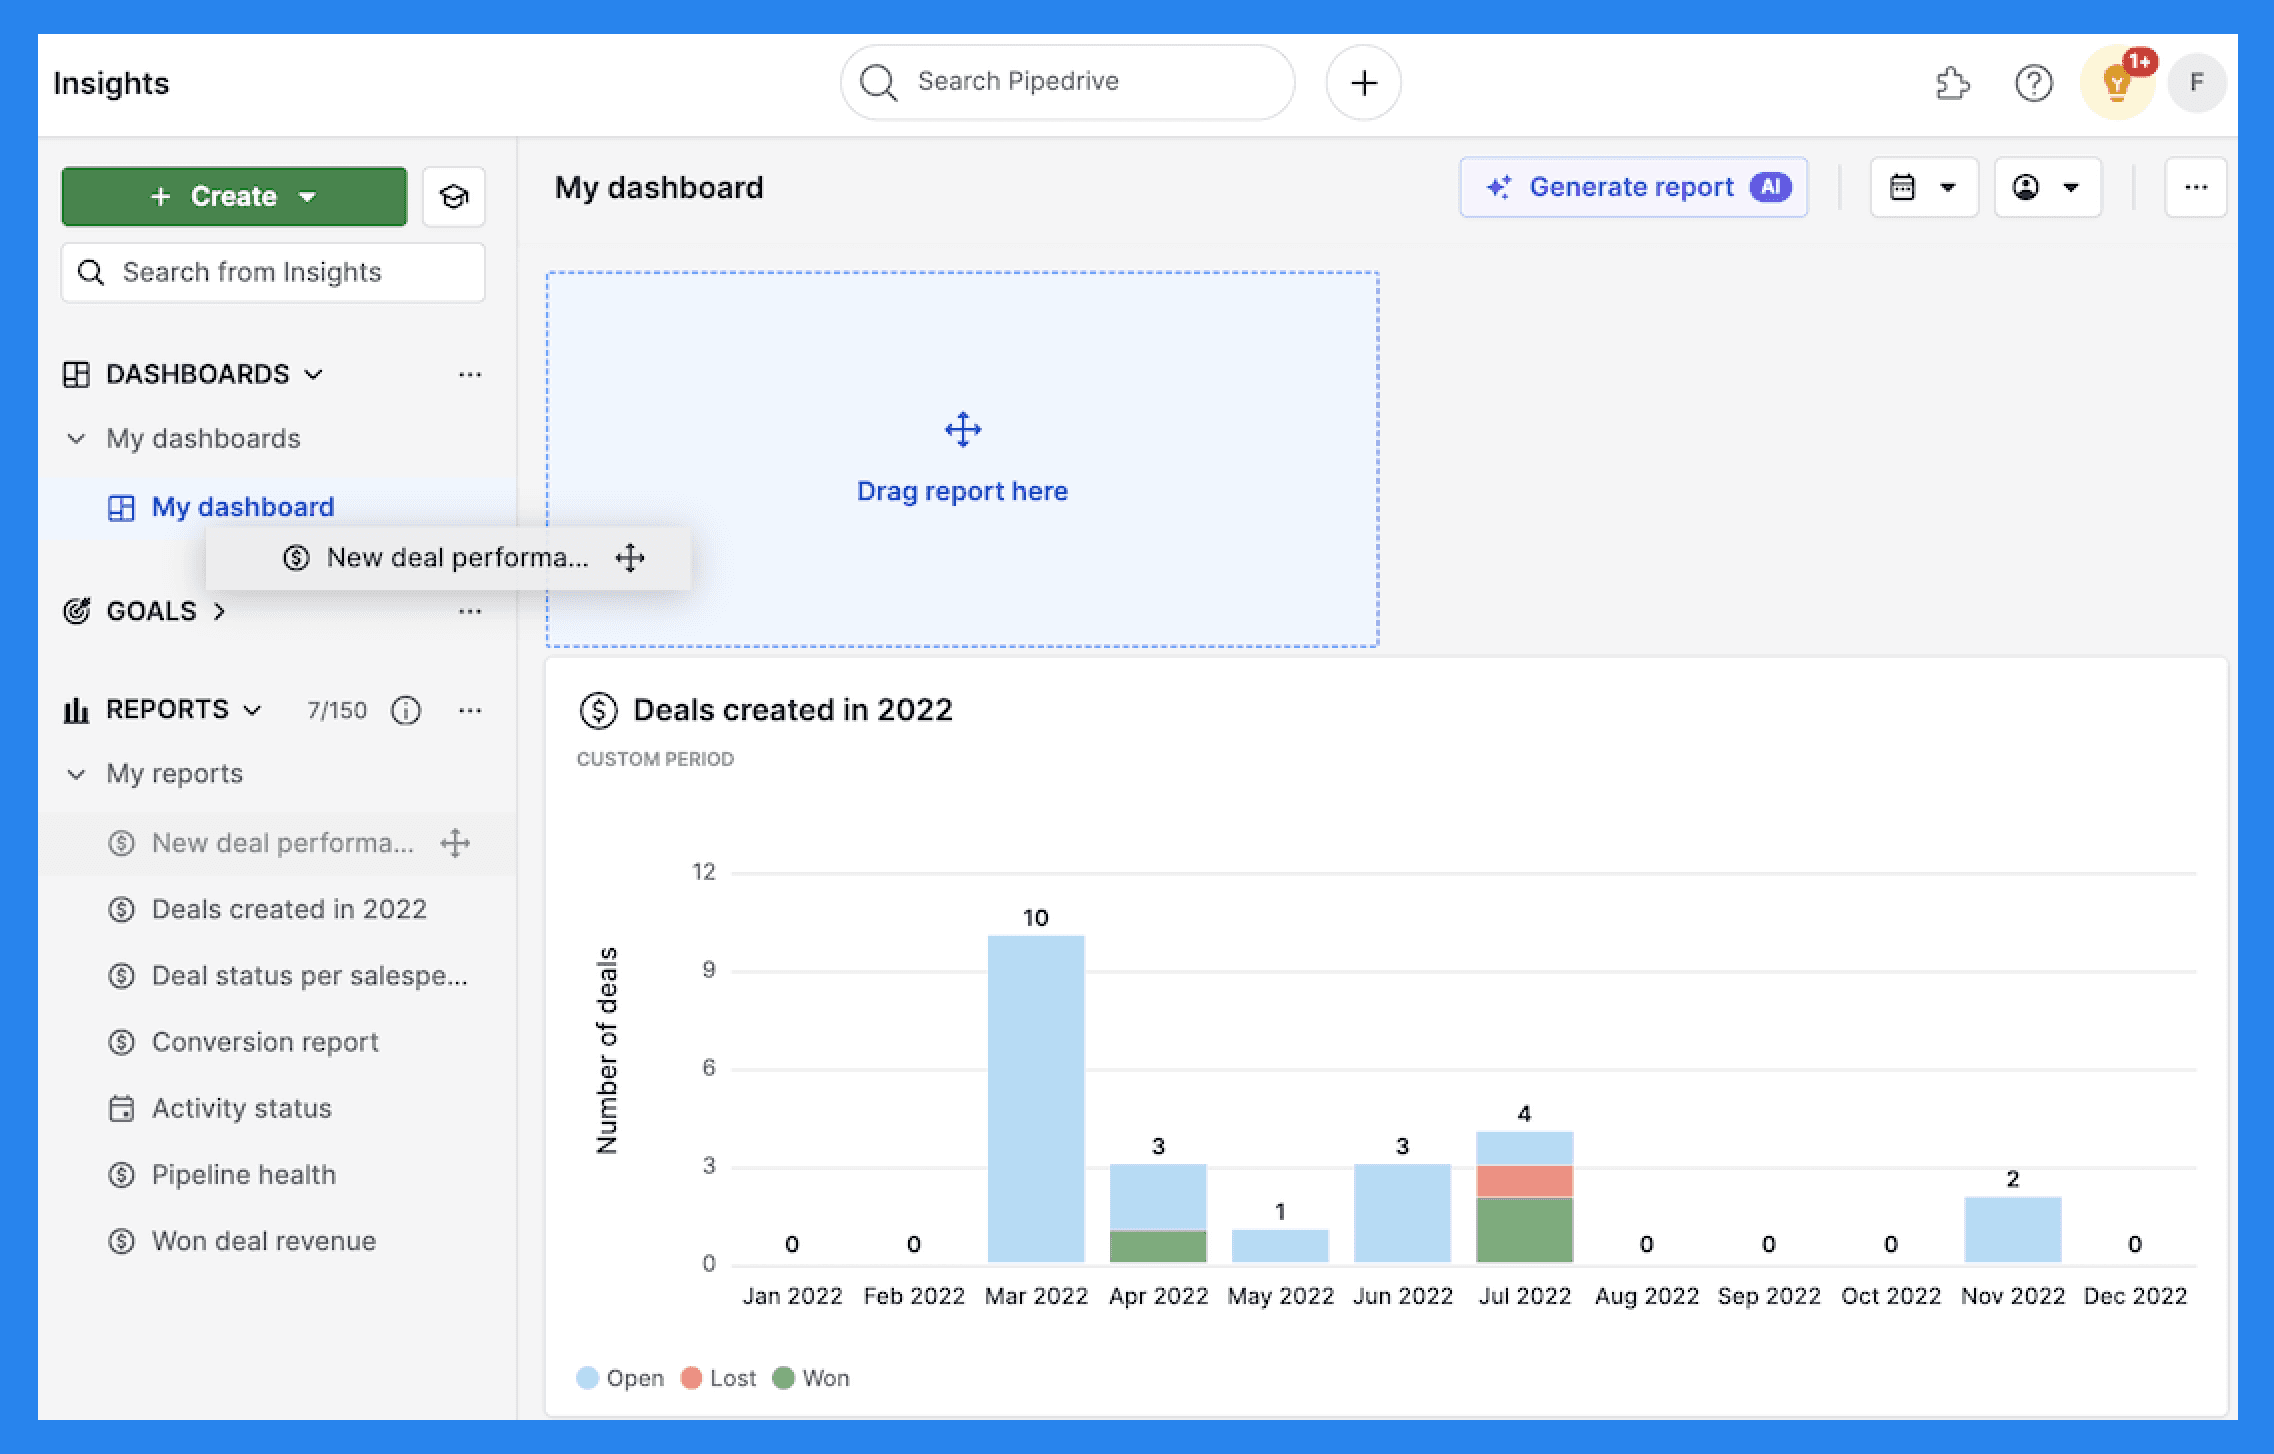
Task: Click the reports limit info icon
Action: coord(405,710)
